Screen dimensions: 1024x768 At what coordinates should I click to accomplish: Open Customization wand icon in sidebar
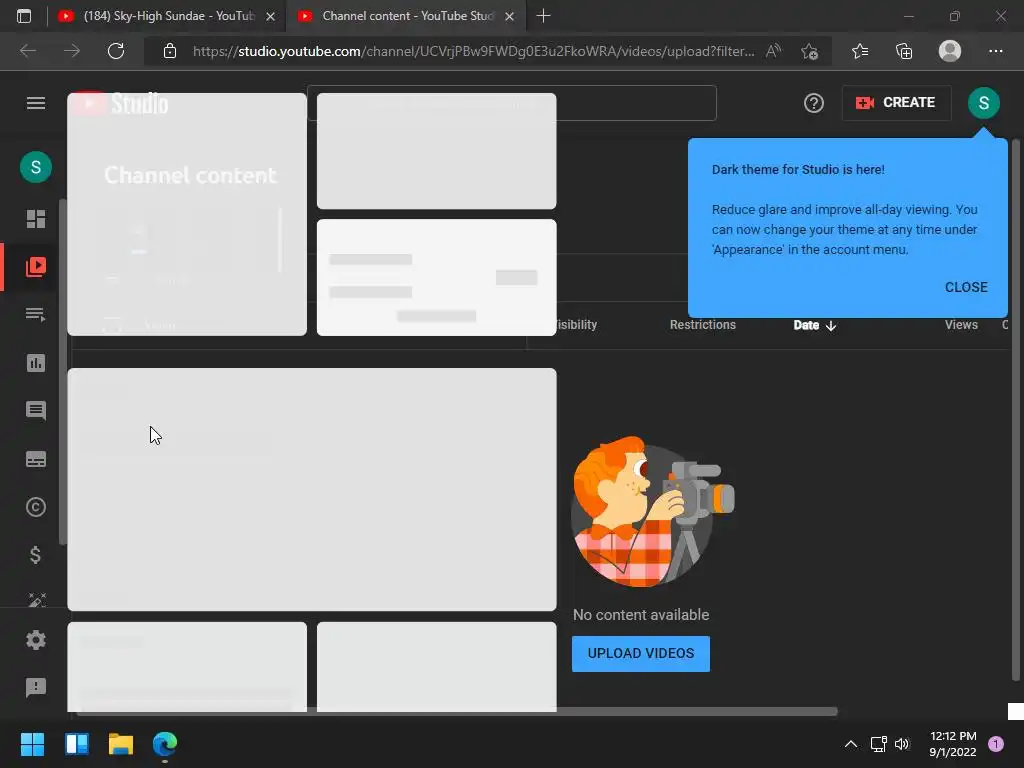click(37, 600)
